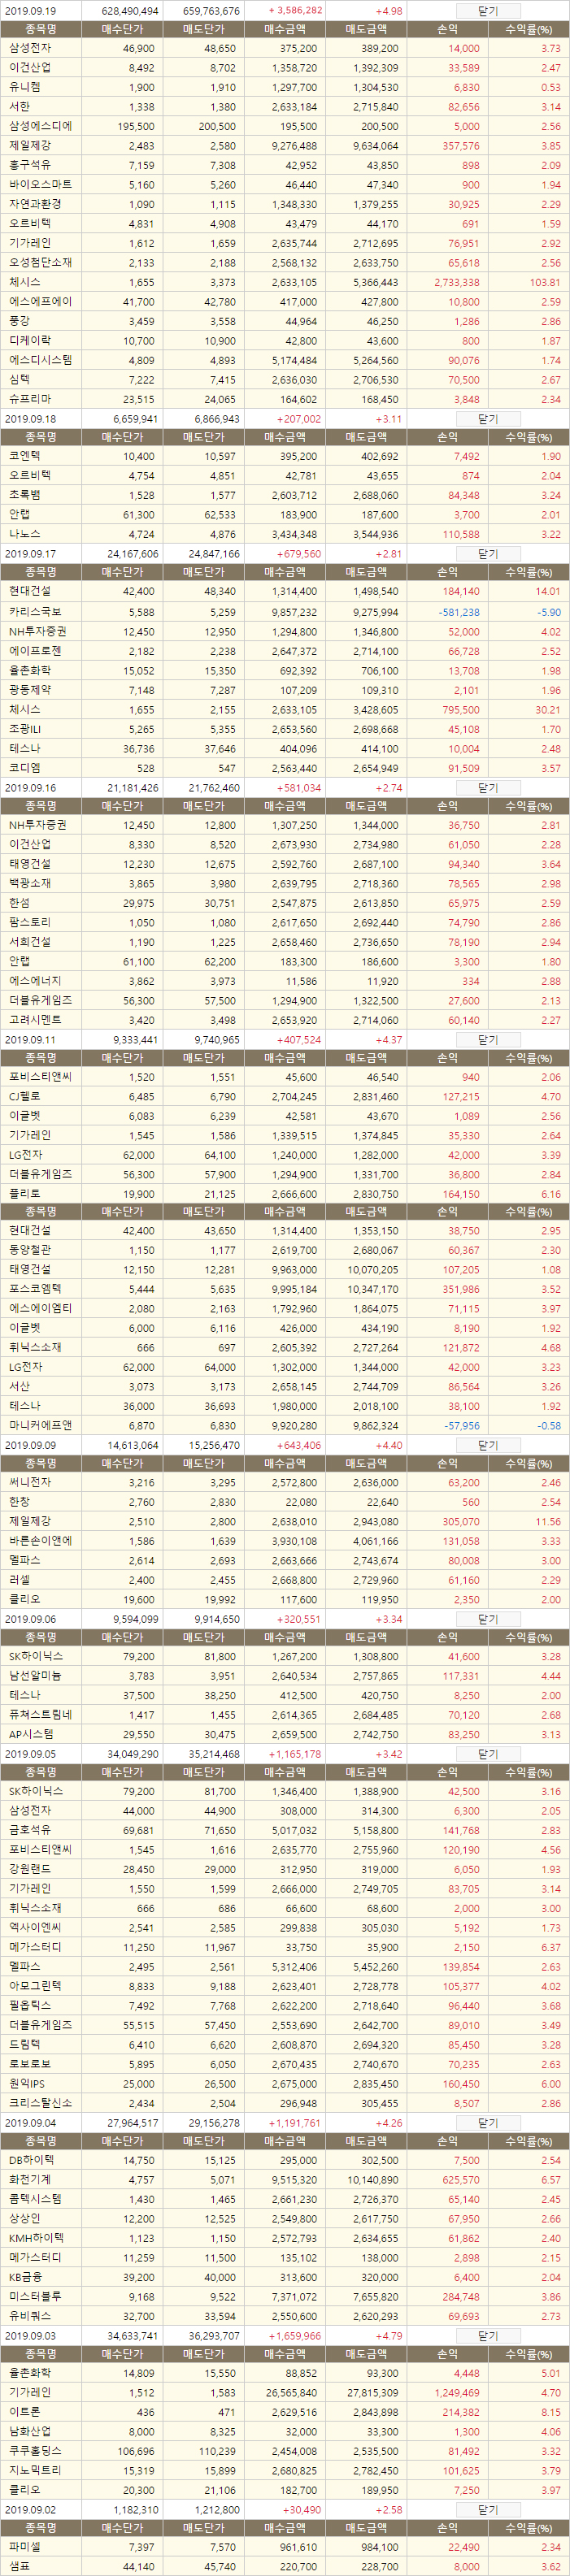570x2576 pixels.
Task: Close the 2019.09.18 trade list
Action: pos(487,419)
